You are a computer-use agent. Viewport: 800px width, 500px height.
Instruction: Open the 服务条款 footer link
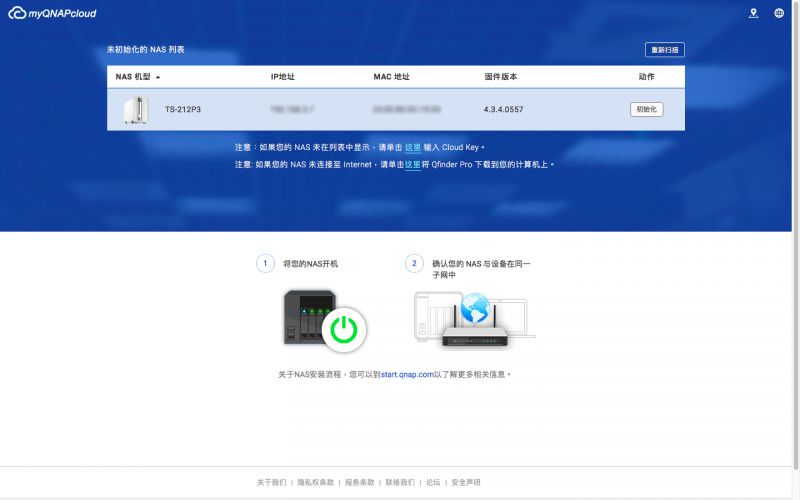359,482
